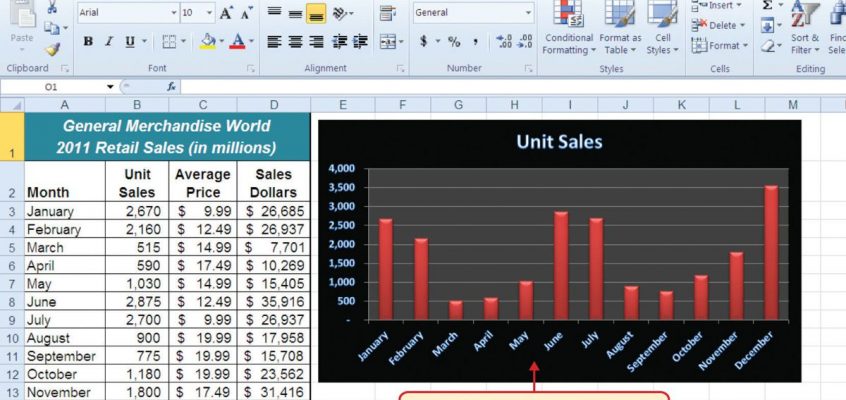Image resolution: width=846 pixels, height=400 pixels.
Task: Select column B header
Action: (137, 105)
